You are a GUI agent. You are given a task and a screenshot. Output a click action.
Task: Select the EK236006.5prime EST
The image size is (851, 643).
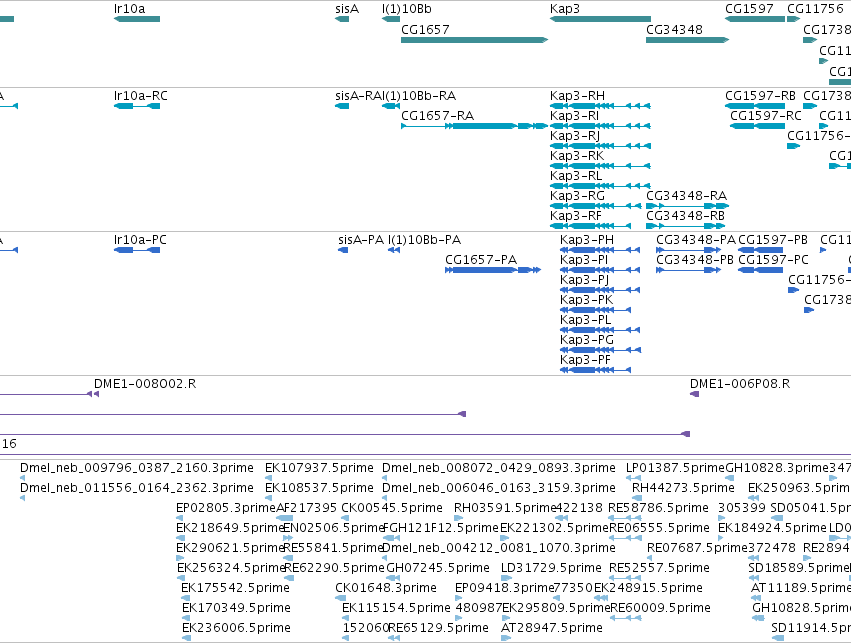point(186,638)
